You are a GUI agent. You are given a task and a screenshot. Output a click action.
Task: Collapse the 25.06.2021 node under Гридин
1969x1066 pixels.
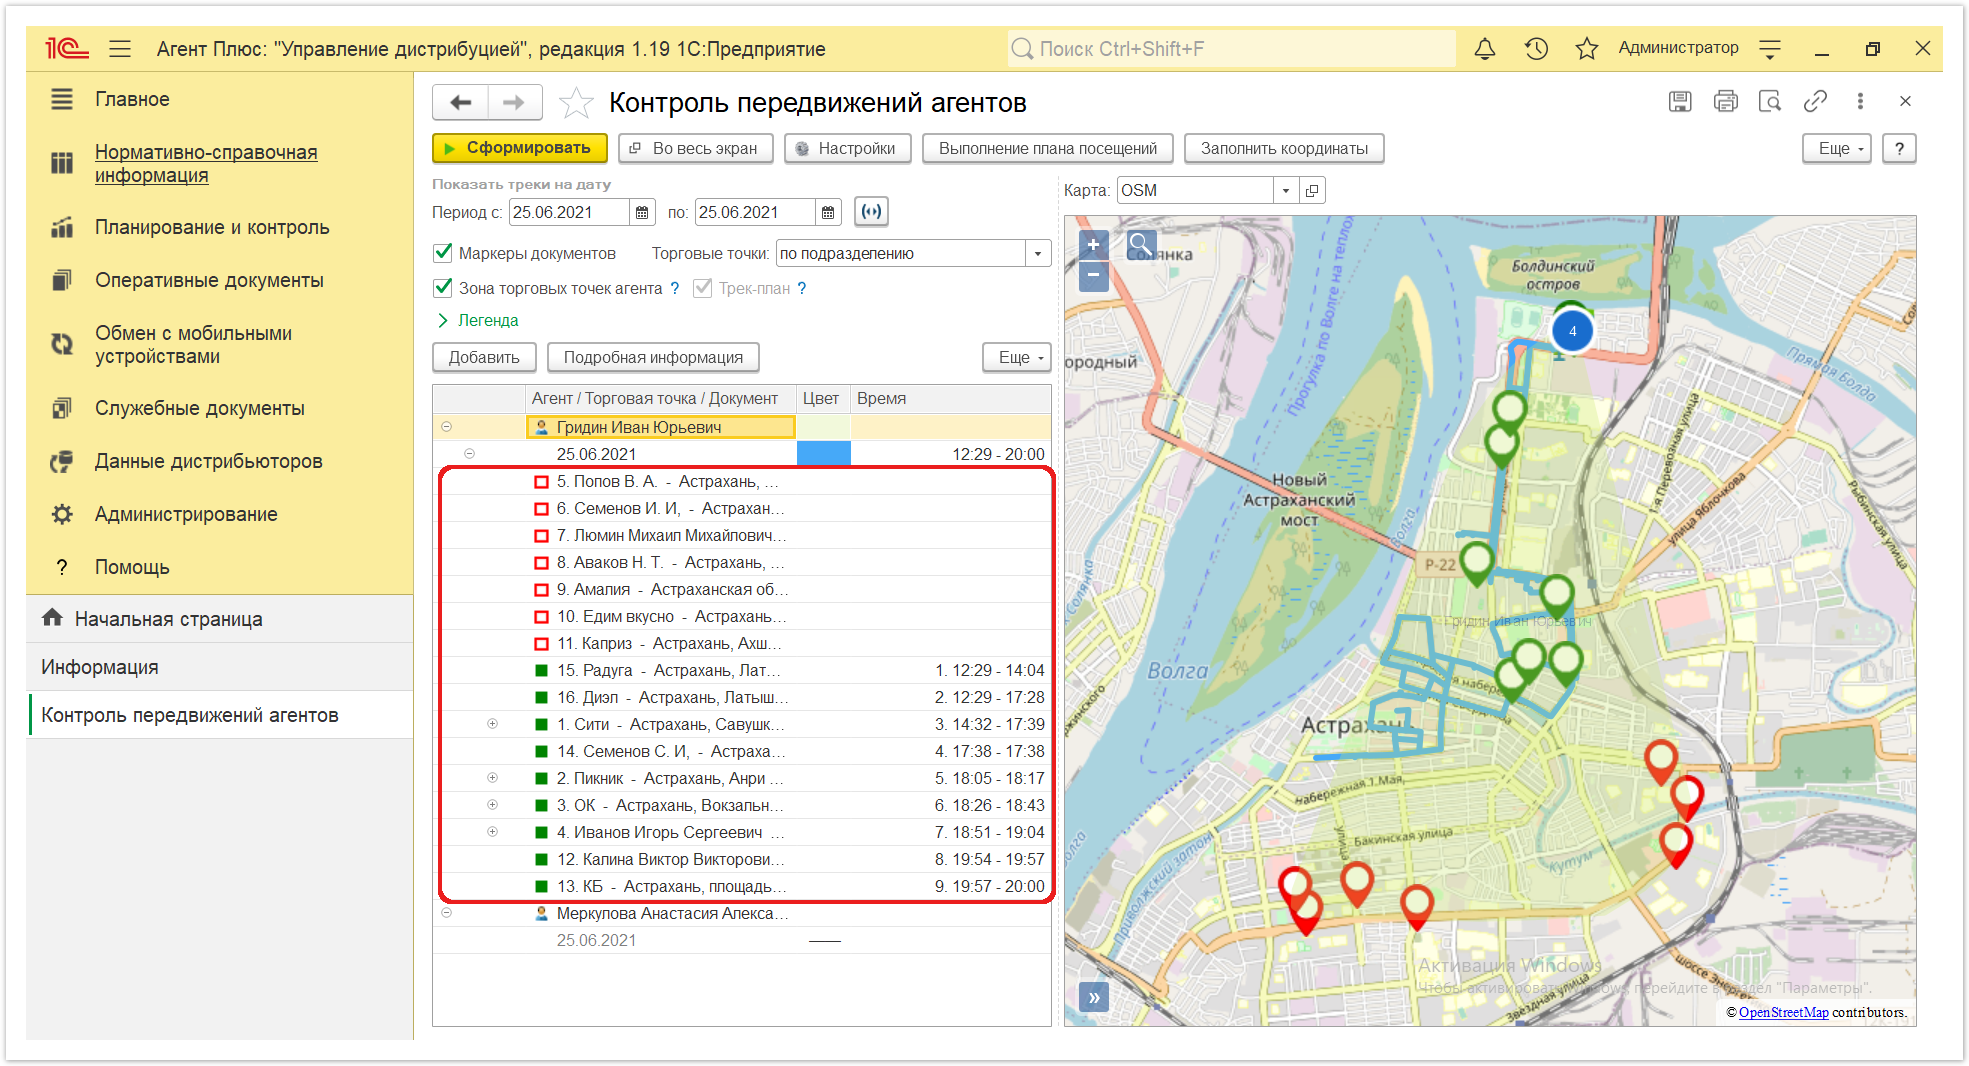point(469,454)
